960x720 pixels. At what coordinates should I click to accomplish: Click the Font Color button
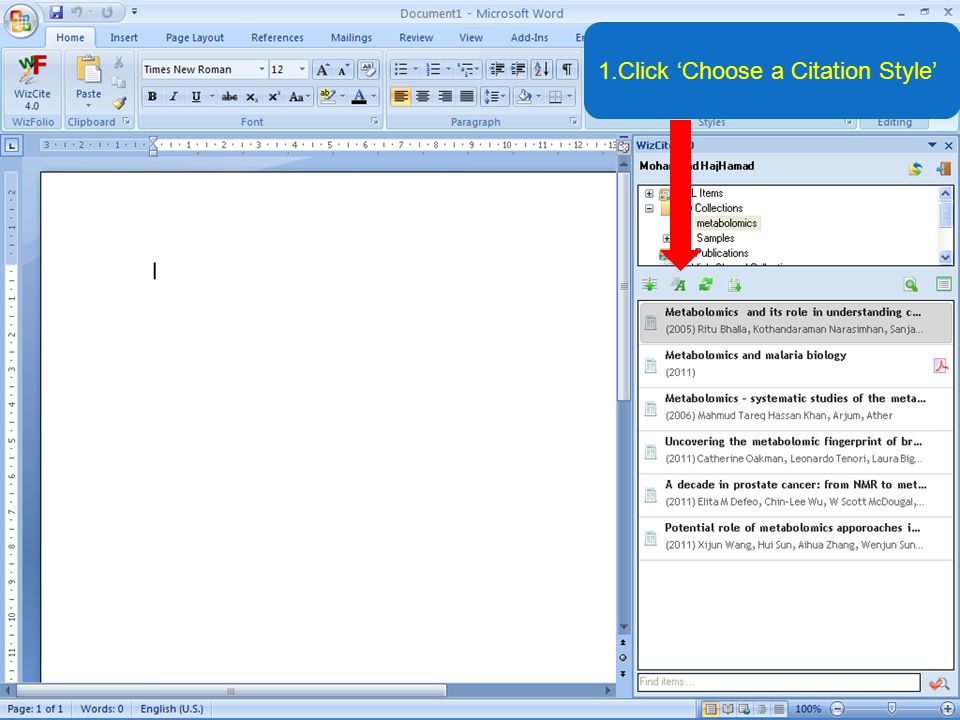(x=359, y=97)
